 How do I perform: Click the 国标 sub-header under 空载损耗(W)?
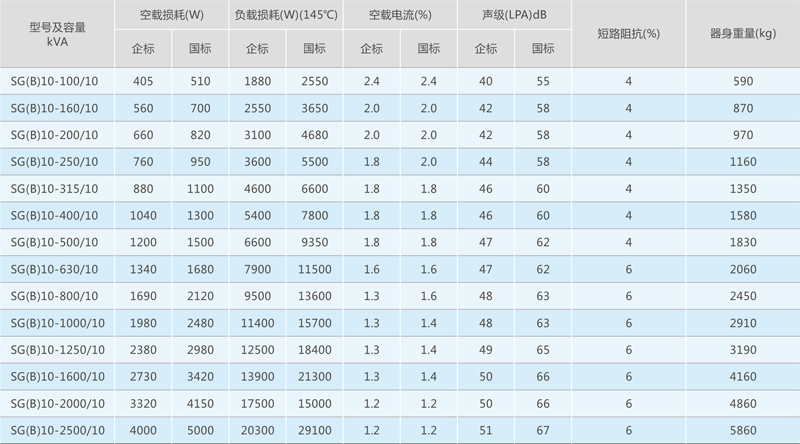point(200,49)
